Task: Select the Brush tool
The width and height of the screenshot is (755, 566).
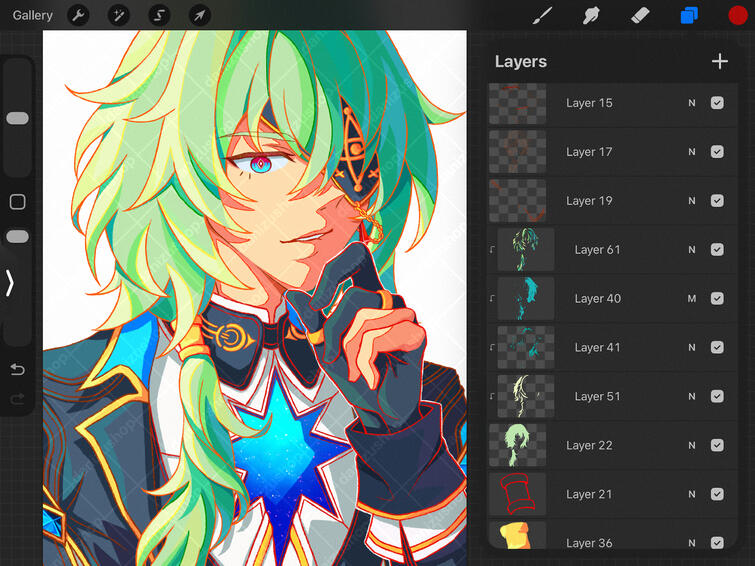Action: [x=543, y=16]
